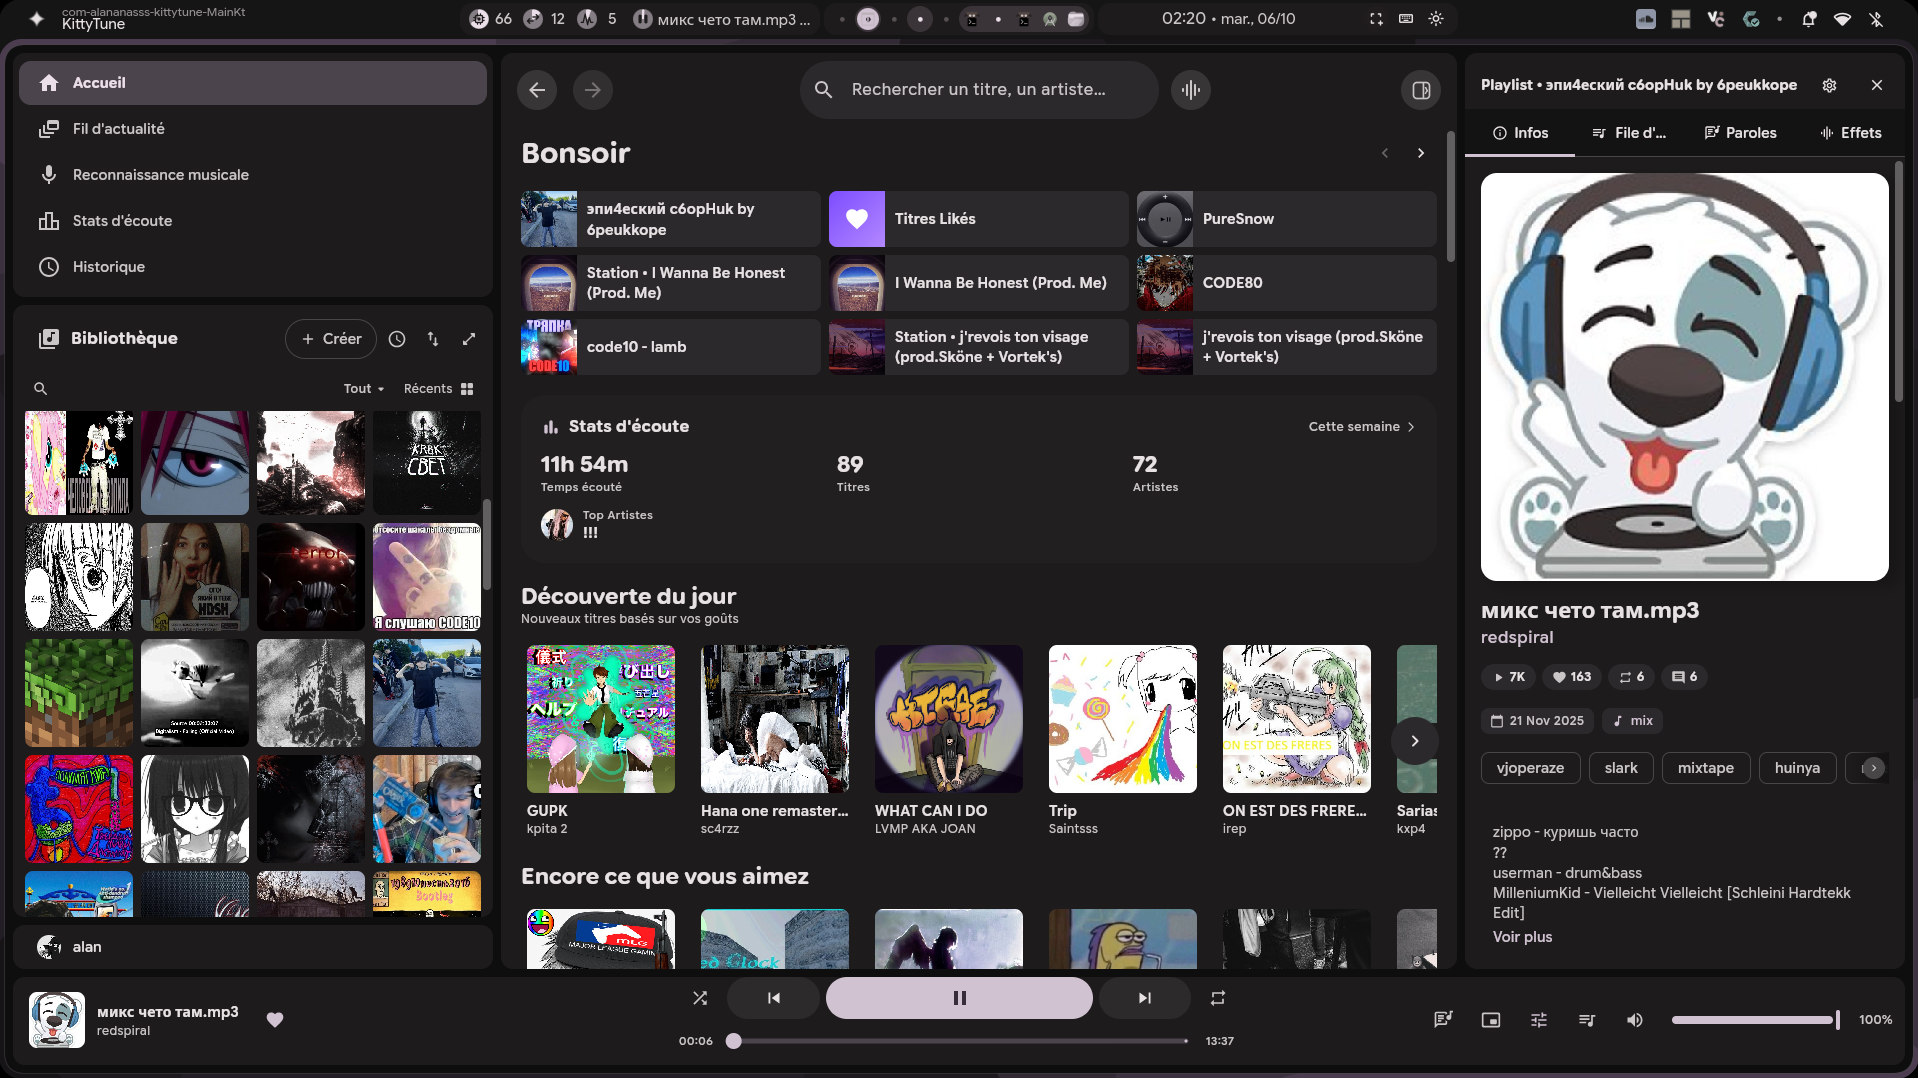Screen dimensions: 1918x1078
Task: Open the code10 - lamb shortcut
Action: pyautogui.click(x=670, y=347)
